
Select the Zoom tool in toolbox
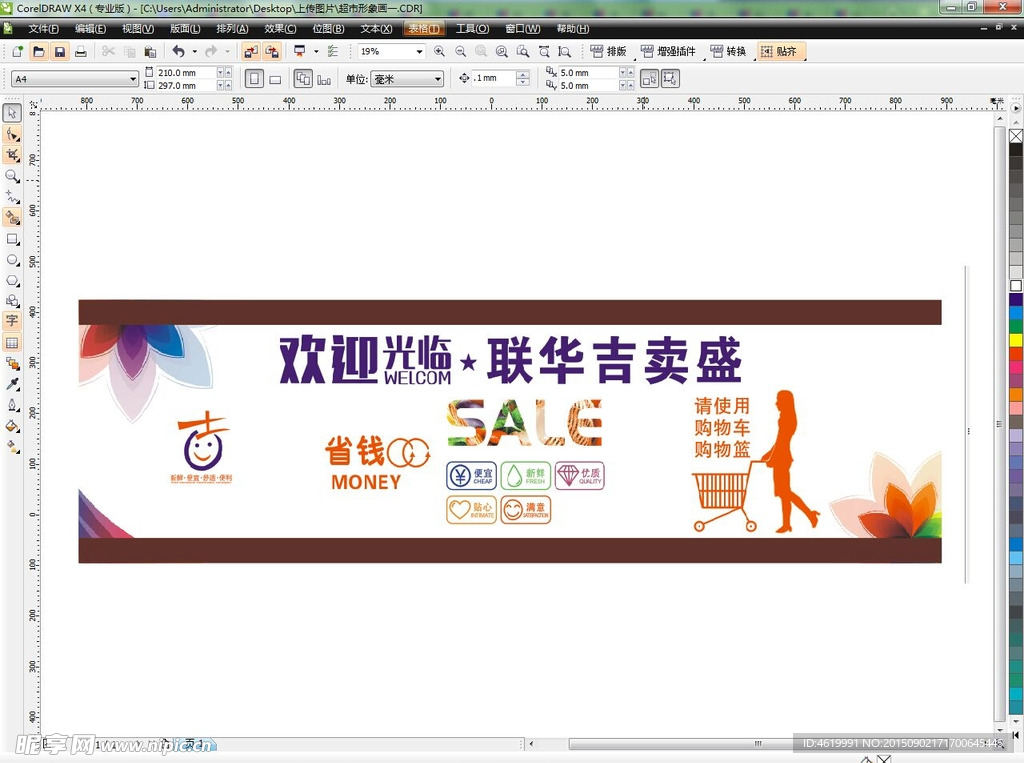12,176
